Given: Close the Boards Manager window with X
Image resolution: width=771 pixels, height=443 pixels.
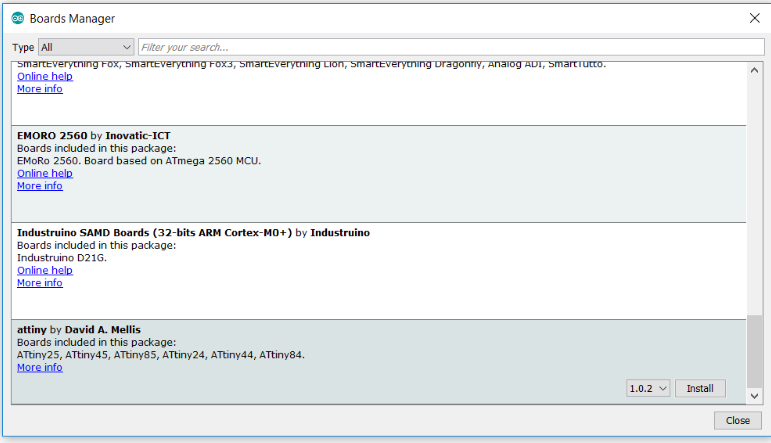Looking at the screenshot, I should click(755, 18).
